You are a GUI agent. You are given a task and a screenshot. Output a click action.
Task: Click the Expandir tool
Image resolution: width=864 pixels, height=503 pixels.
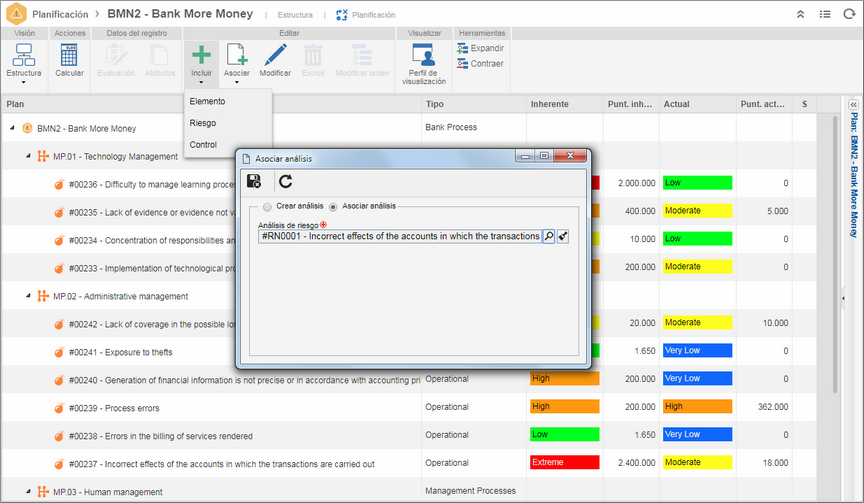[480, 48]
